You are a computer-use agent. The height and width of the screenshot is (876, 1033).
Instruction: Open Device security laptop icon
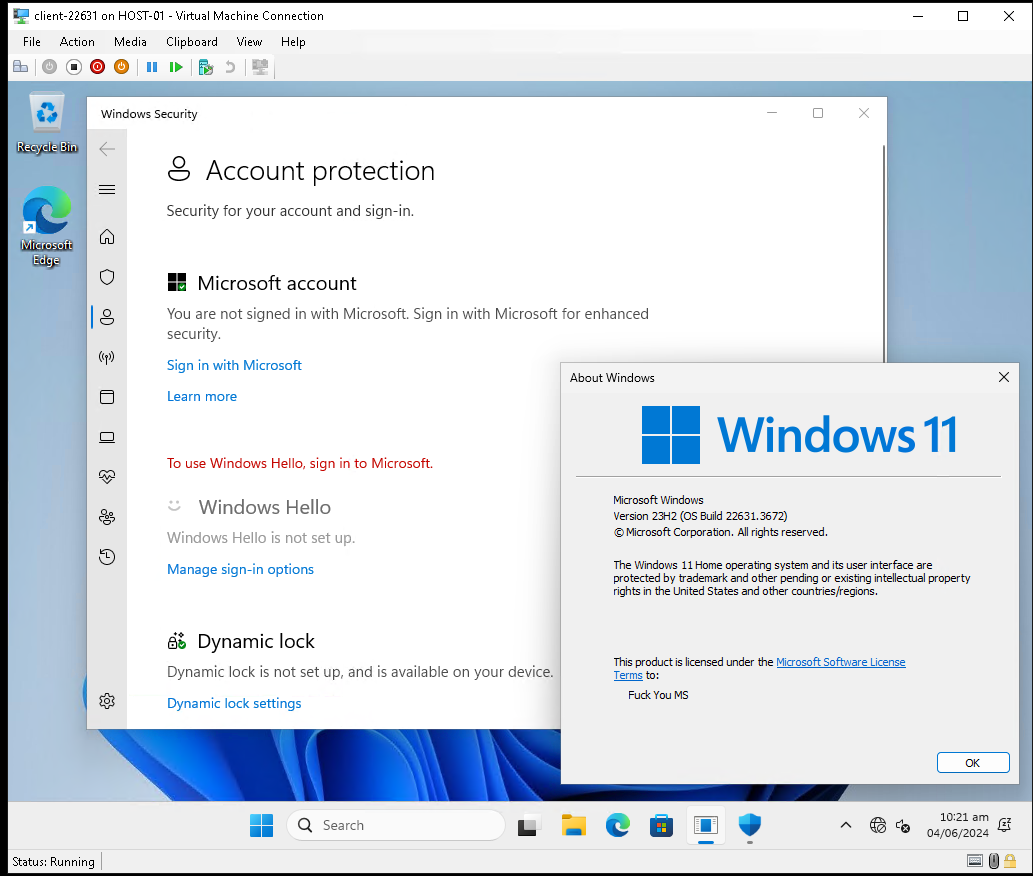pyautogui.click(x=107, y=437)
